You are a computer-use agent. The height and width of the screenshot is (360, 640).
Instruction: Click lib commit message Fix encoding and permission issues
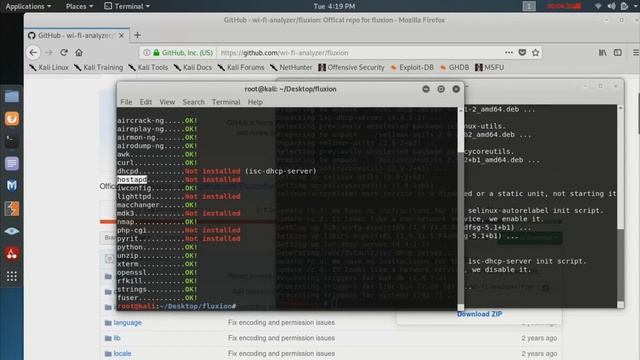[x=281, y=338]
